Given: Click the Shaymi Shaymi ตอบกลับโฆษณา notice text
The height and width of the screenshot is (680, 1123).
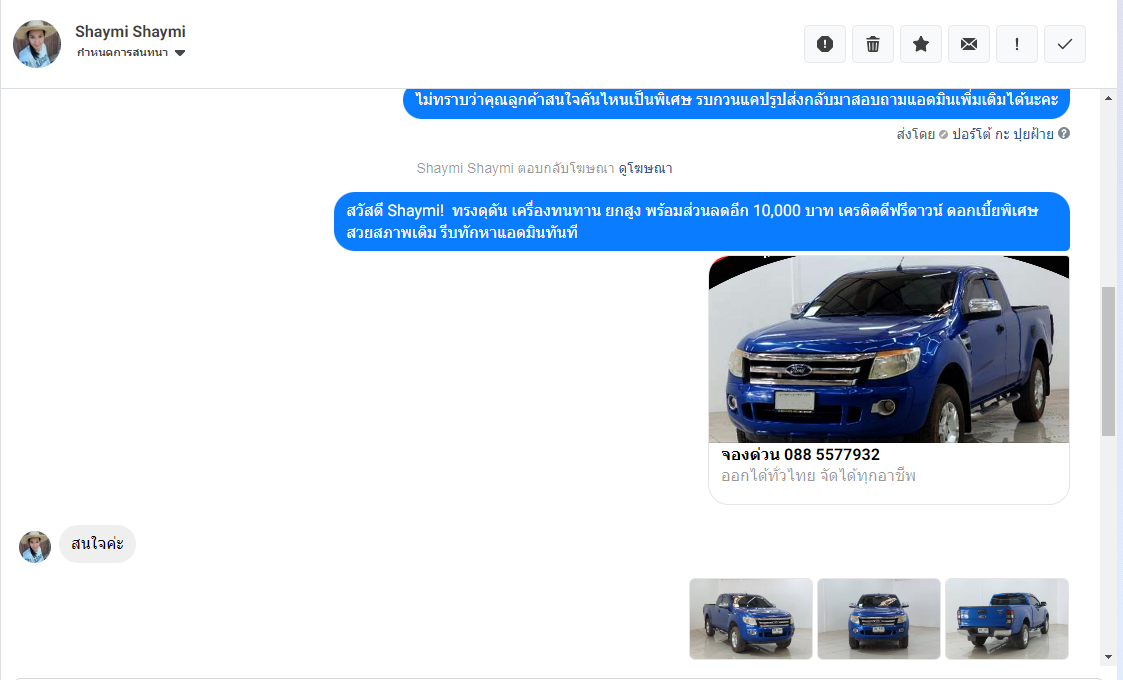Looking at the screenshot, I should pos(515,168).
